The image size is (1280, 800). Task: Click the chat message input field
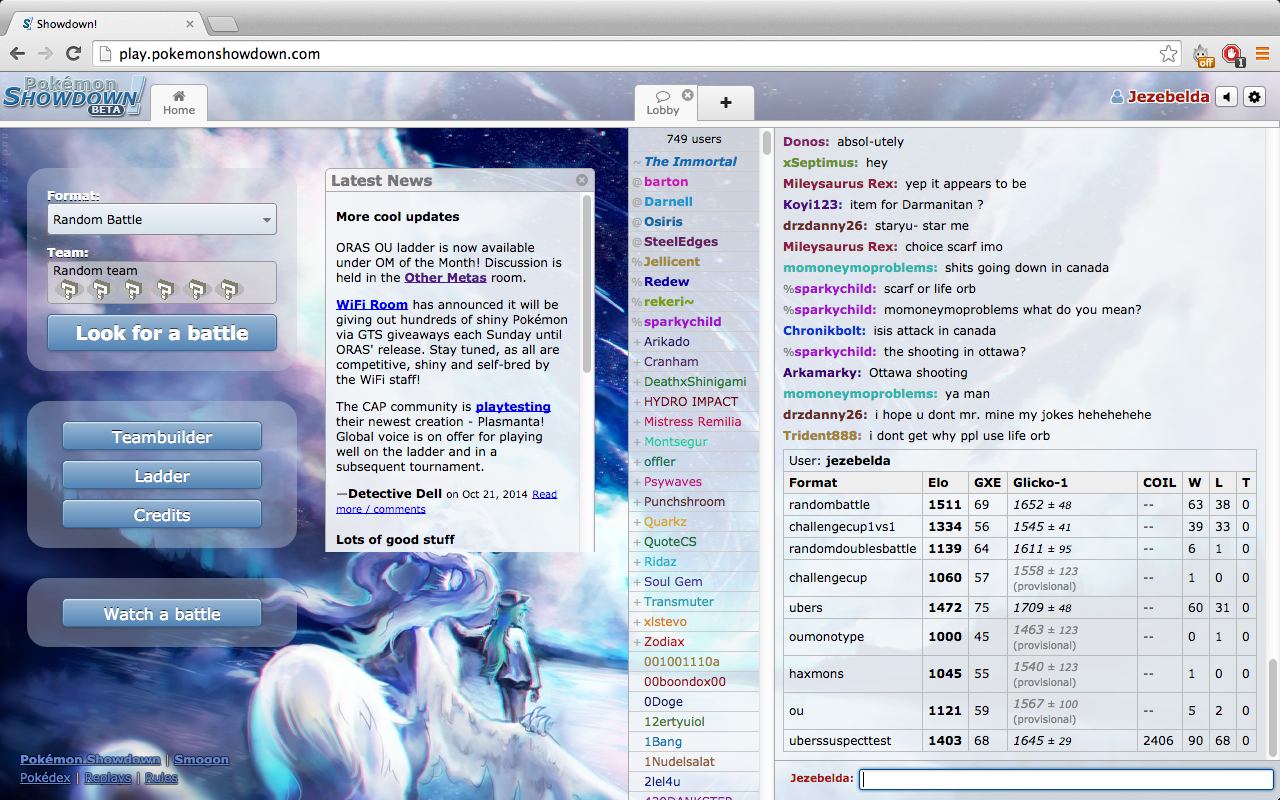click(x=1066, y=778)
